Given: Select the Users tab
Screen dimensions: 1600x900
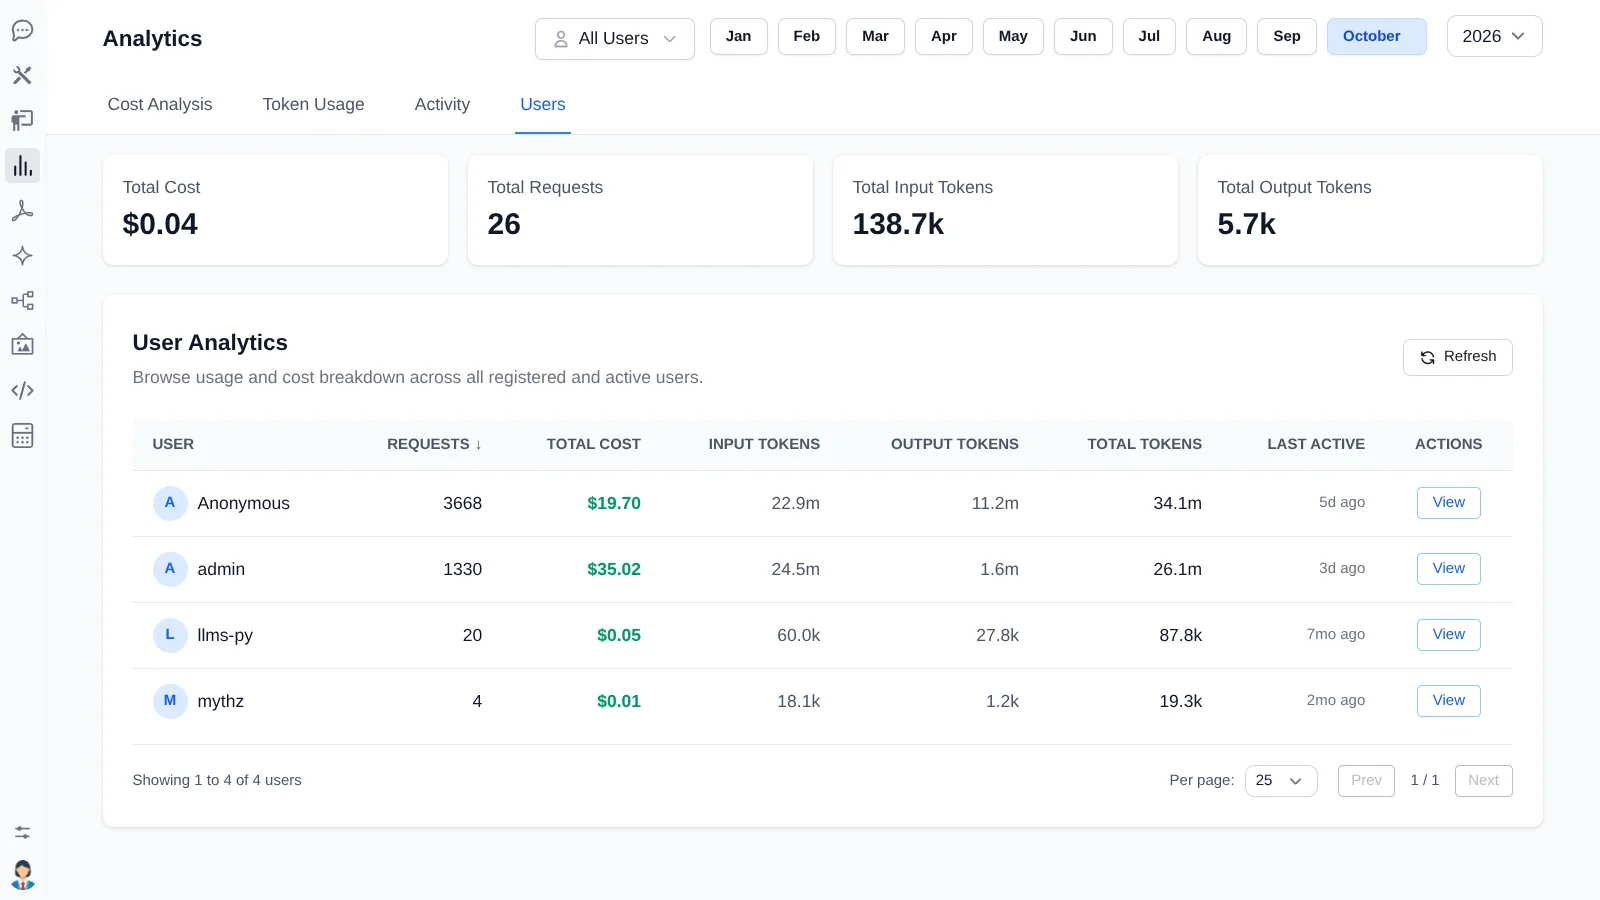Looking at the screenshot, I should tap(543, 104).
